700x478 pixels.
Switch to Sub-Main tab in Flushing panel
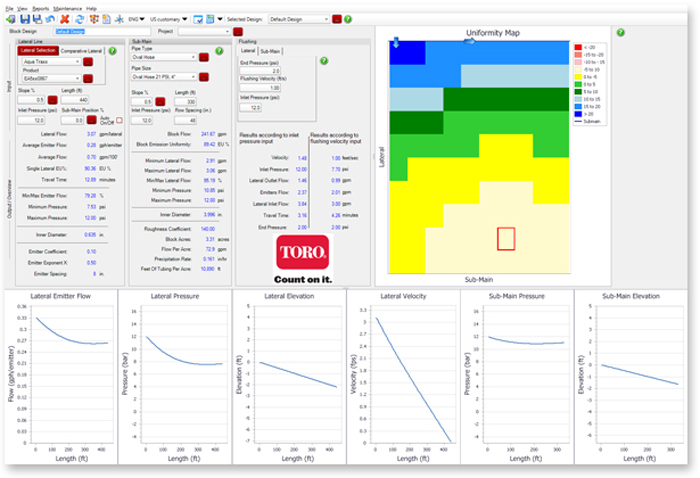(270, 49)
